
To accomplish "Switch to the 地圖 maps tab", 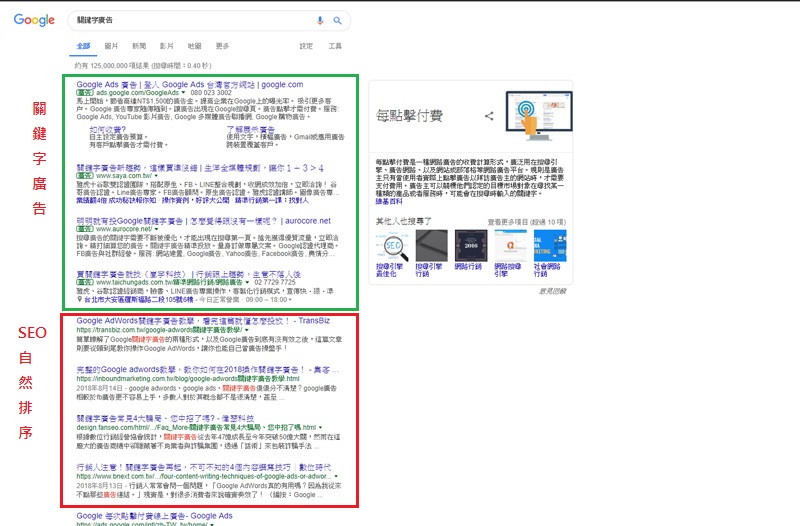I will [x=194, y=46].
